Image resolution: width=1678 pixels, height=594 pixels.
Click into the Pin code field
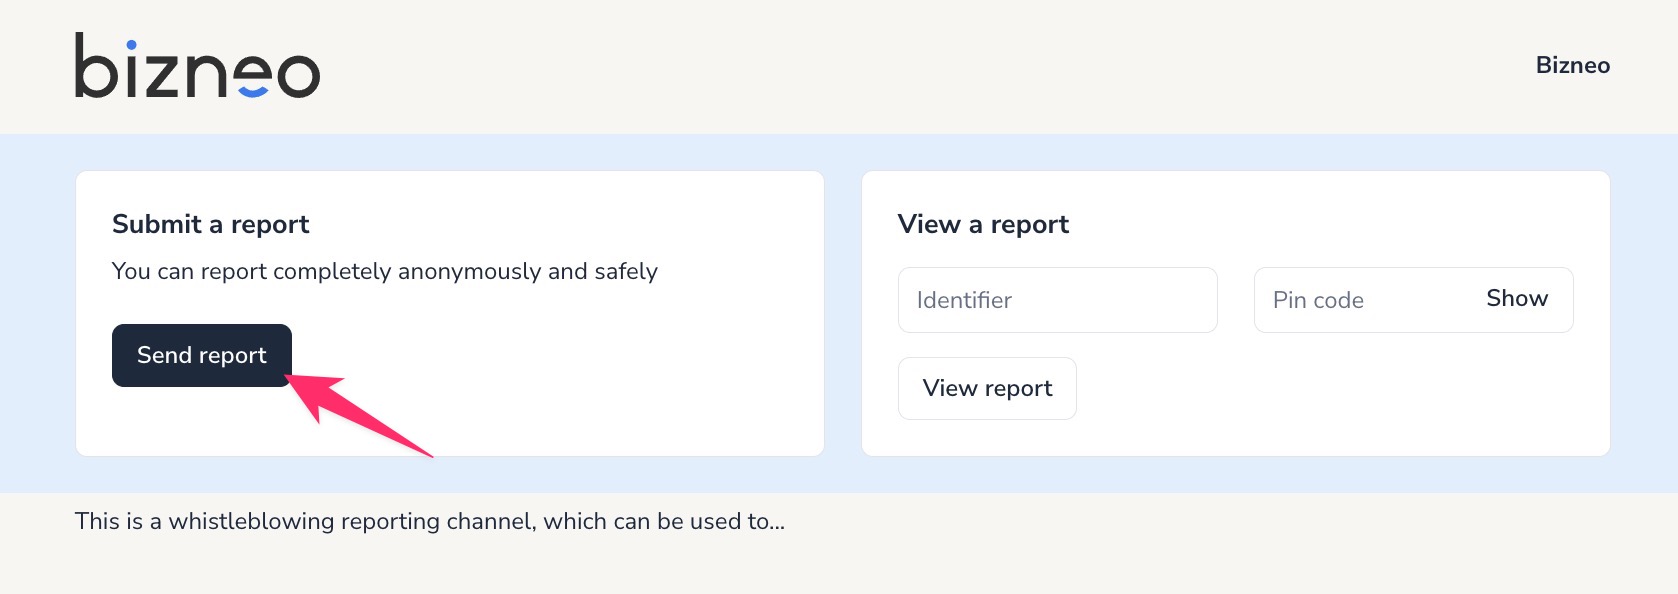[x=1360, y=300]
